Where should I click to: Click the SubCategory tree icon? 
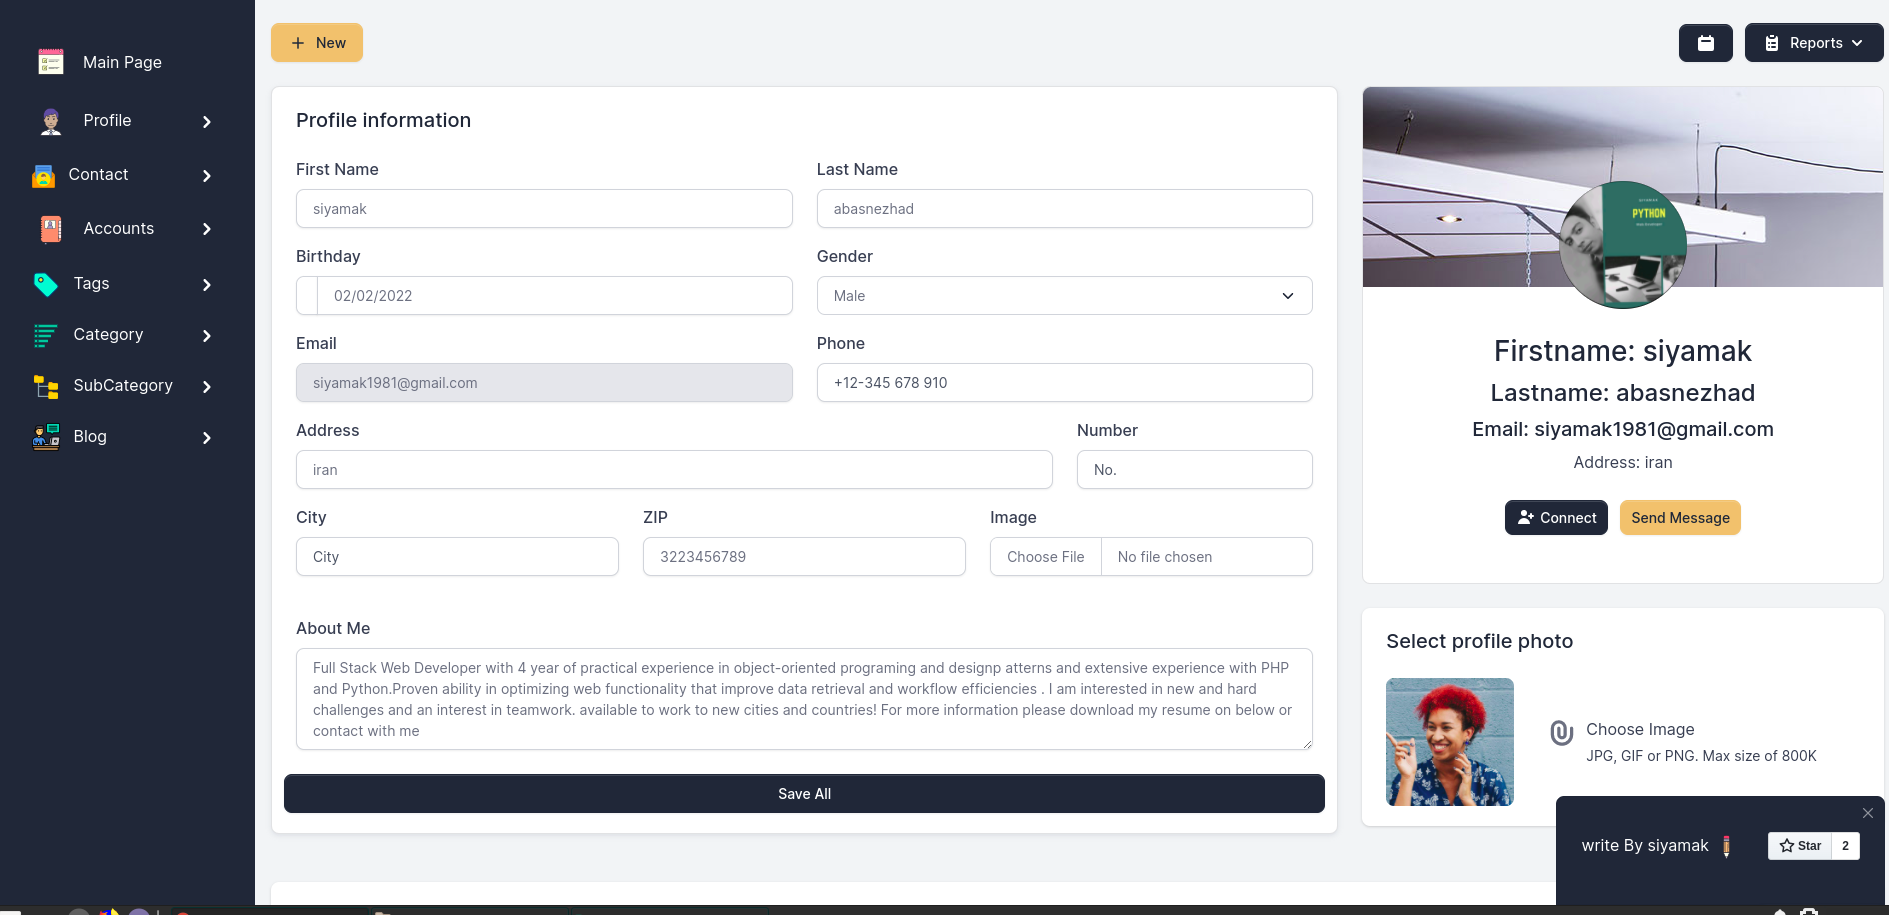pyautogui.click(x=46, y=386)
